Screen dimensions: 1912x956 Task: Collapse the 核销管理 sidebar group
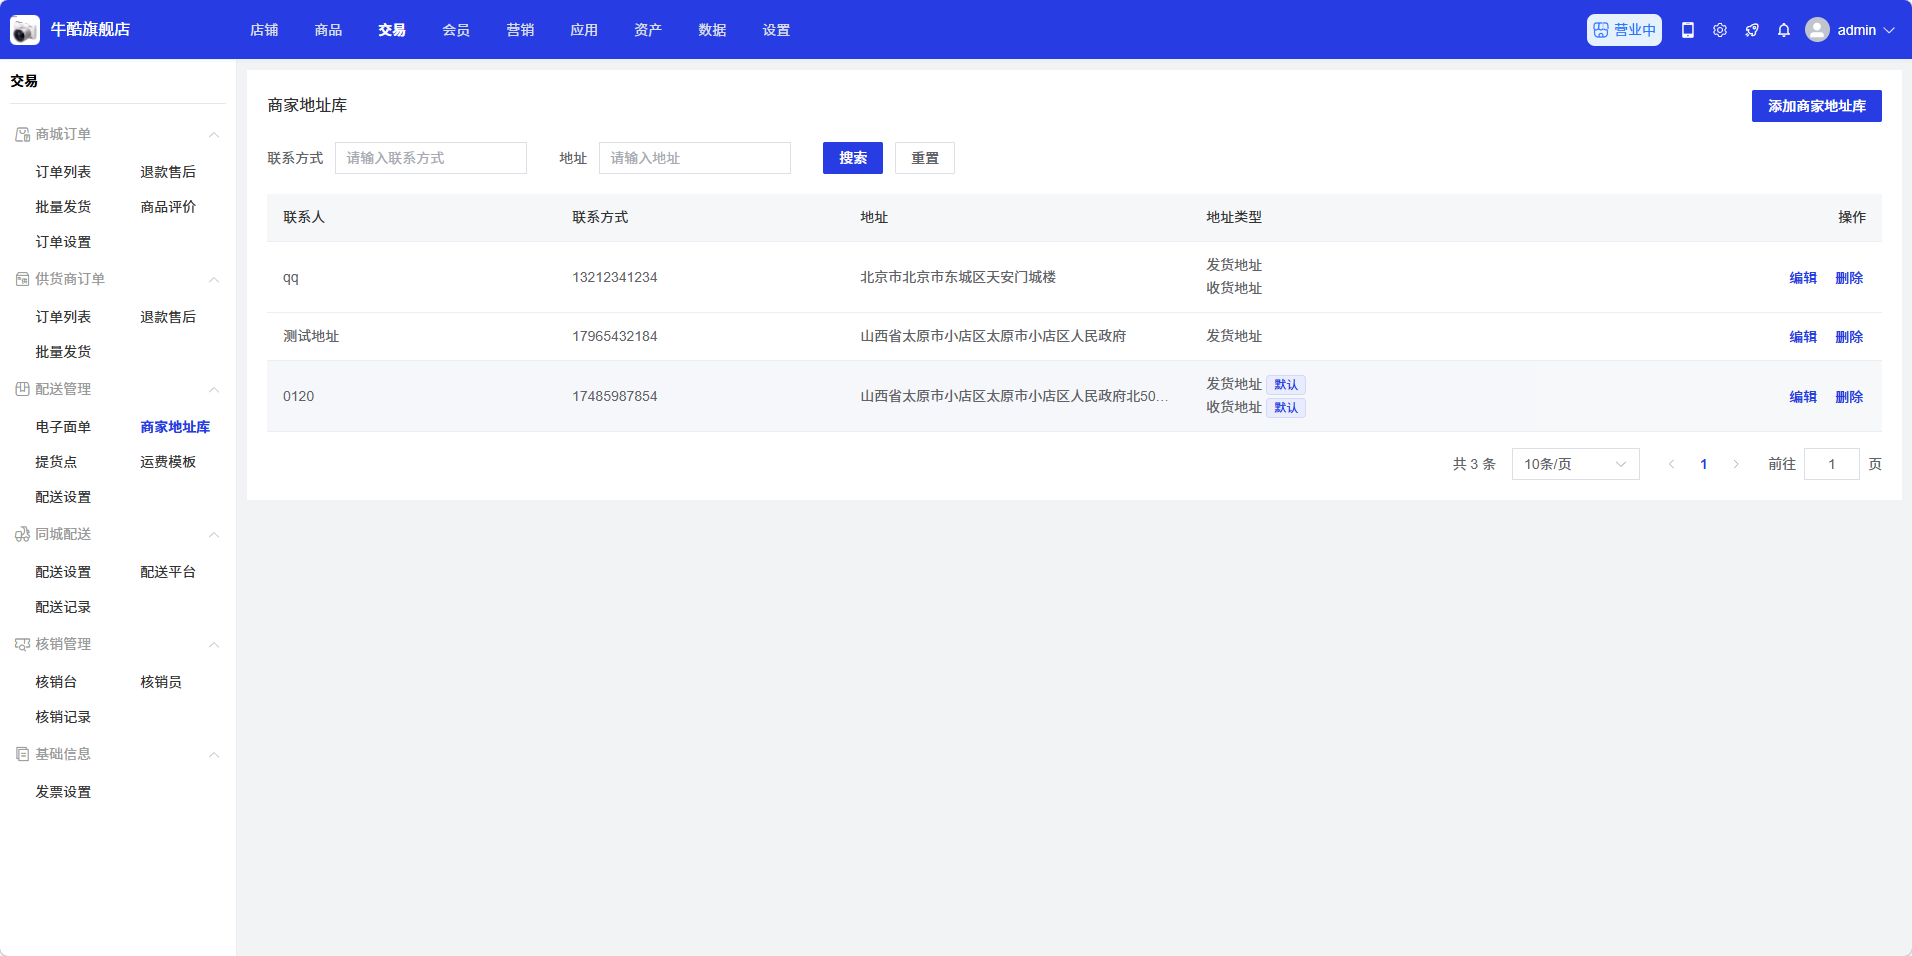click(213, 645)
